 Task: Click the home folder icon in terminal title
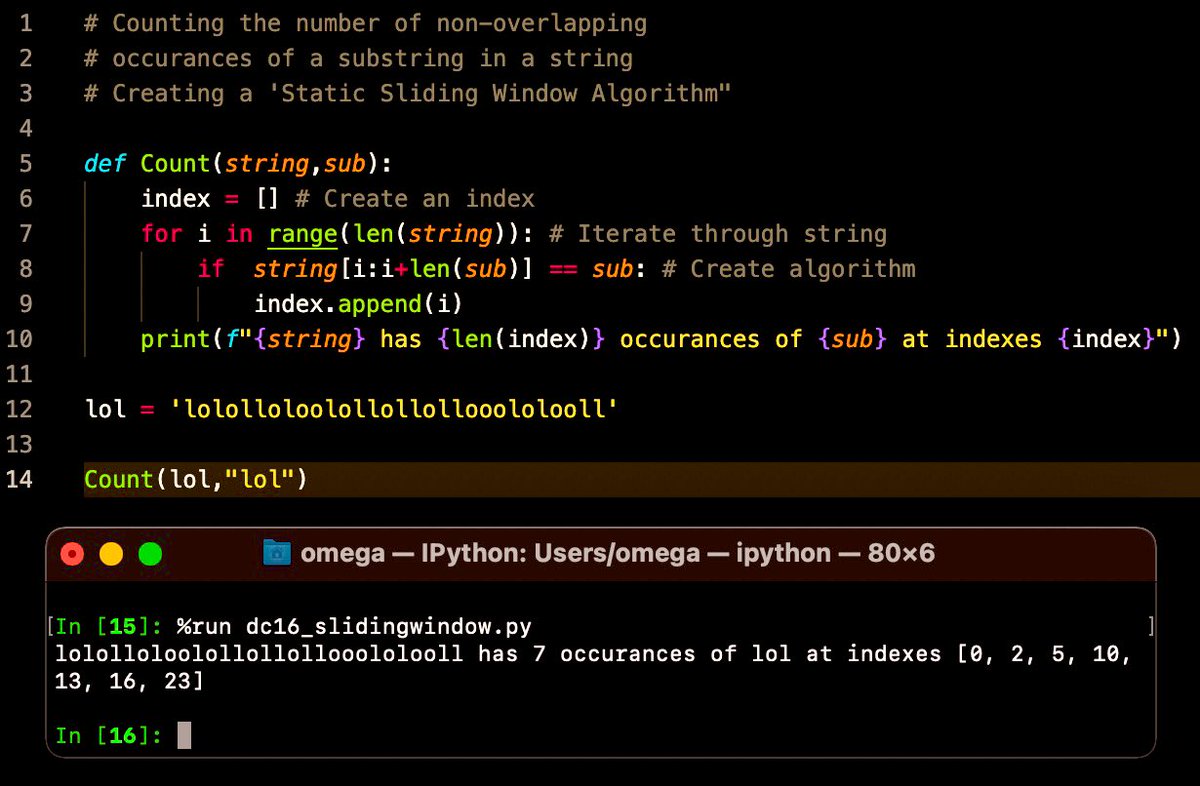276,553
